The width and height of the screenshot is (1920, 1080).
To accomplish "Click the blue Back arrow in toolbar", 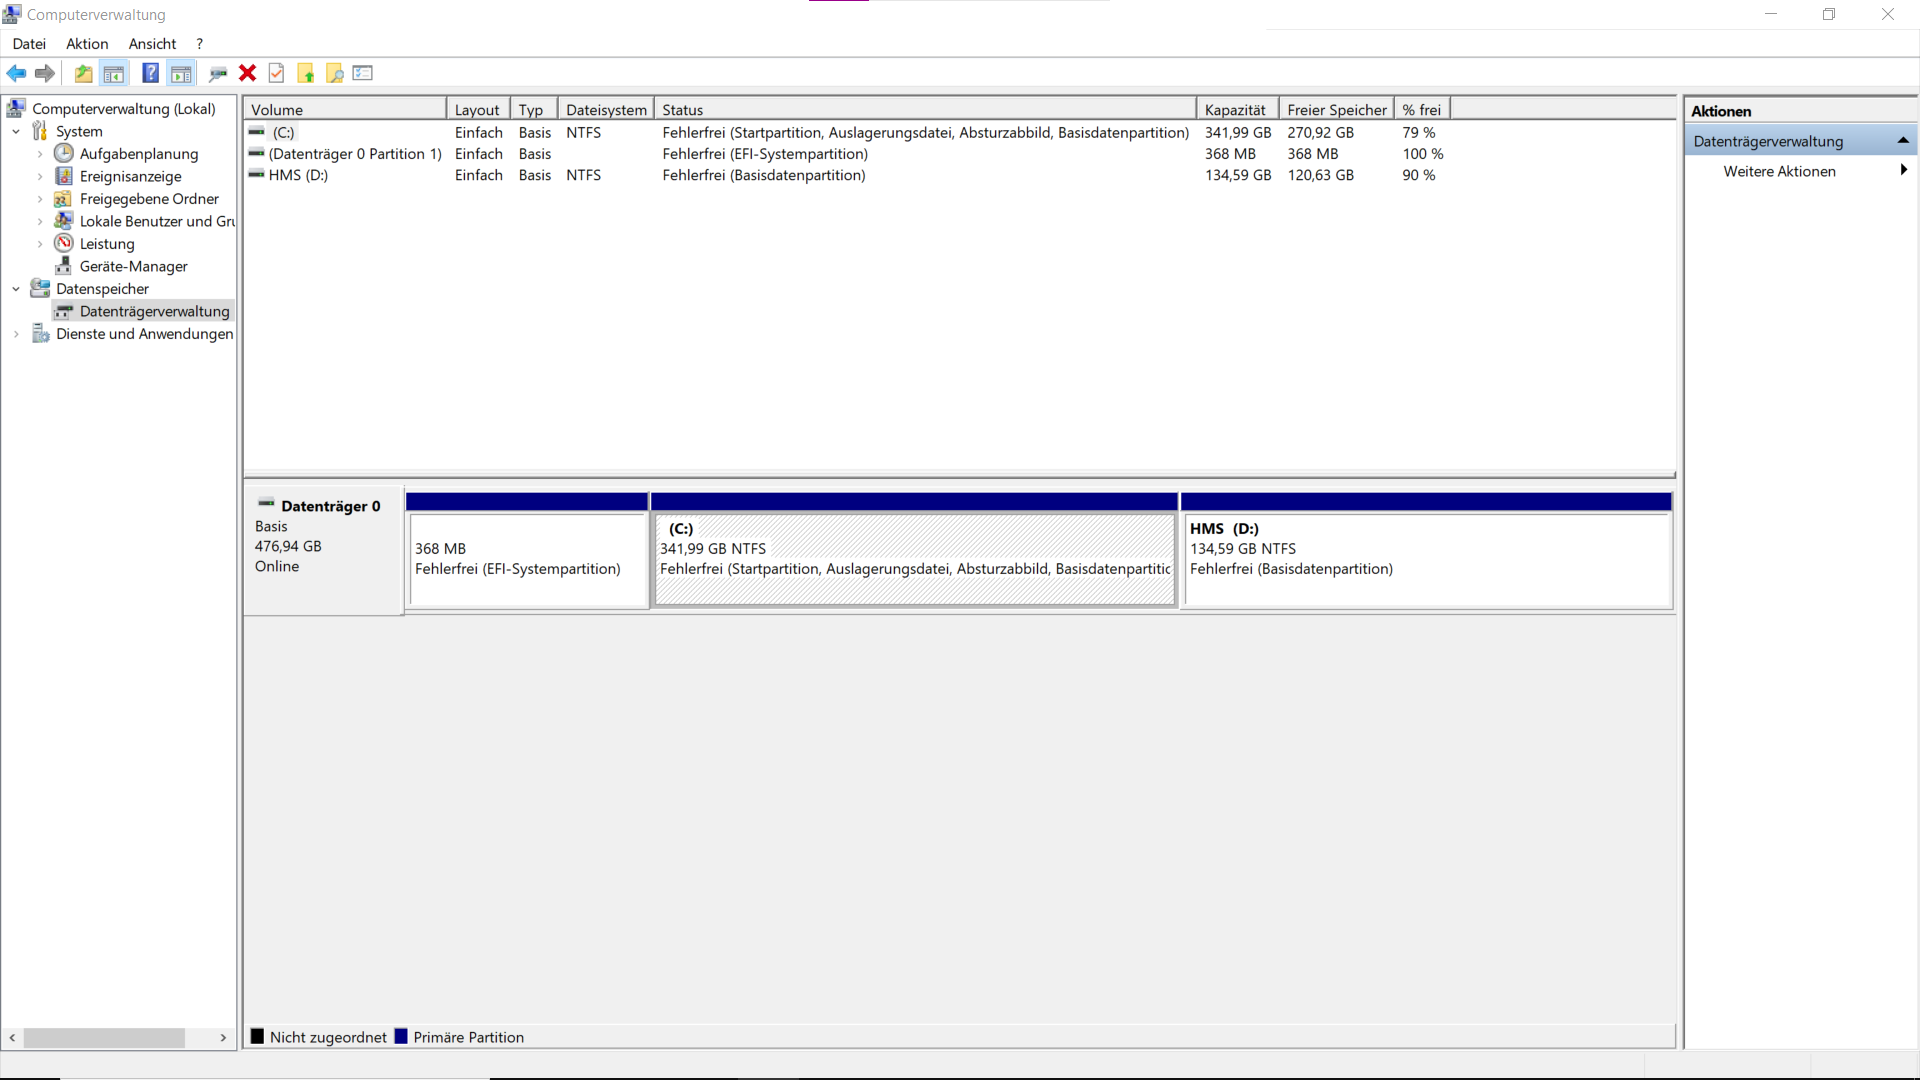I will (16, 73).
